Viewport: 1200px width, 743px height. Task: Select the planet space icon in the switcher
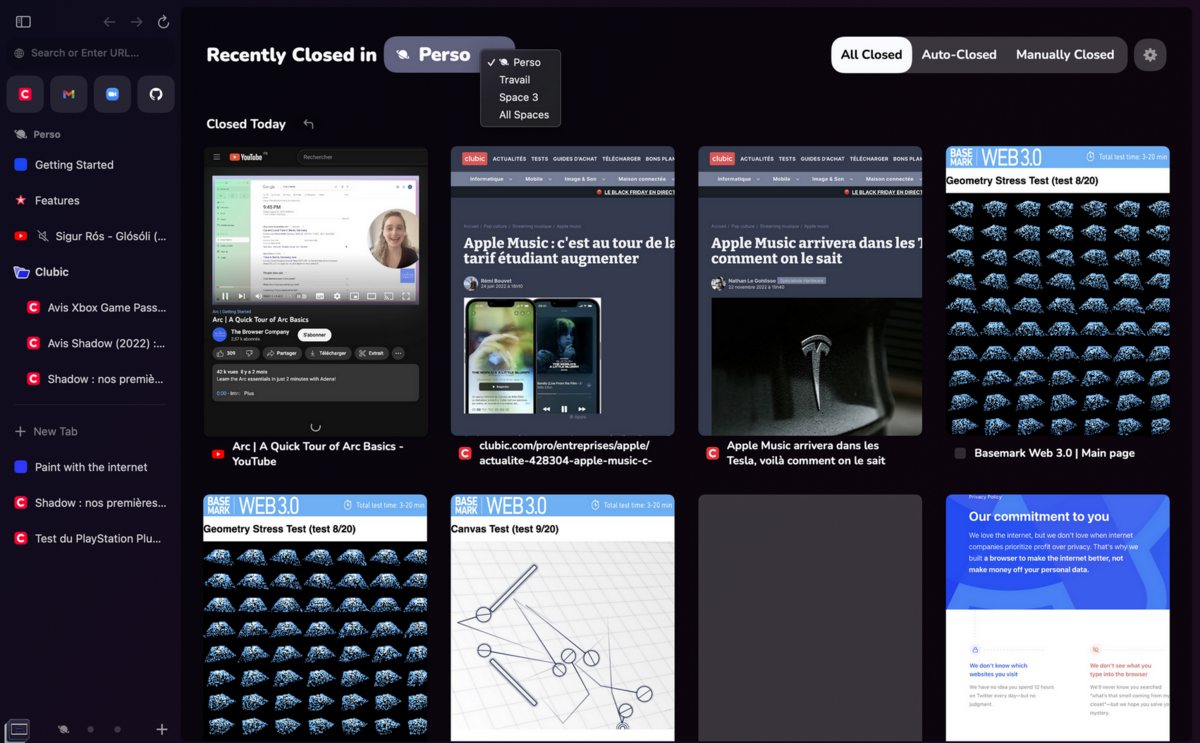[x=63, y=730]
